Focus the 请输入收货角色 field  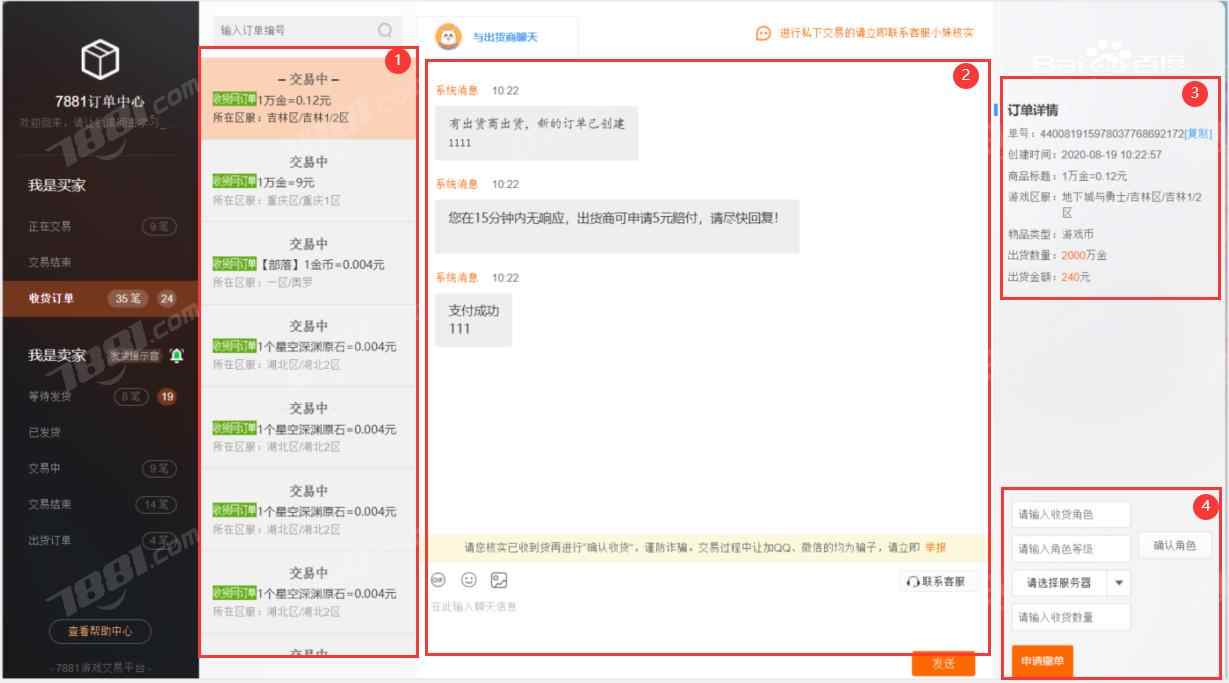[x=1071, y=515]
